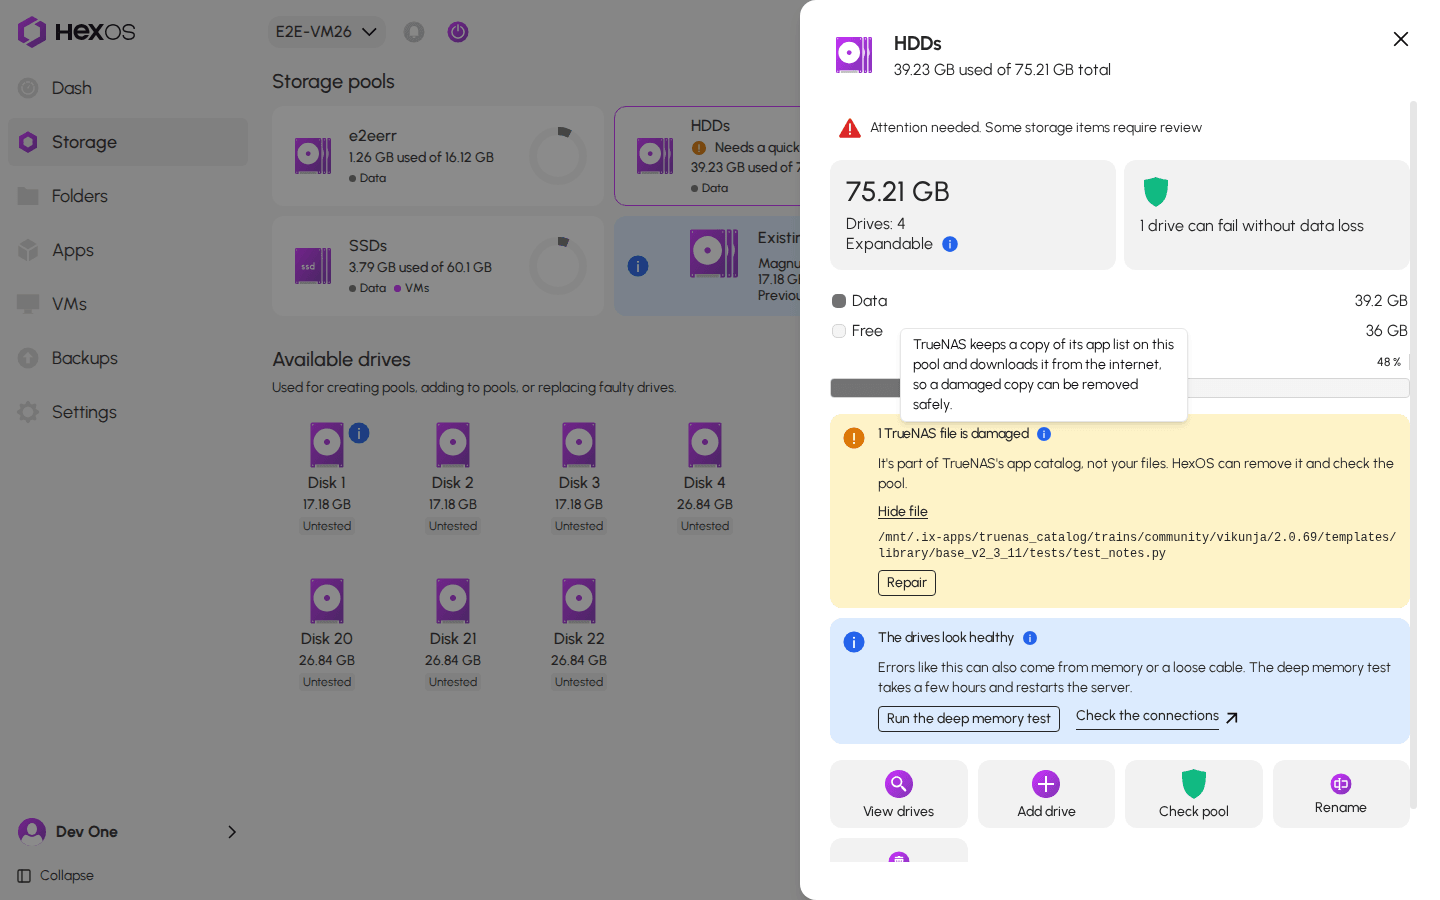The image size is (1440, 900).
Task: Select the e2eerr storage pool card
Action: [x=438, y=156]
